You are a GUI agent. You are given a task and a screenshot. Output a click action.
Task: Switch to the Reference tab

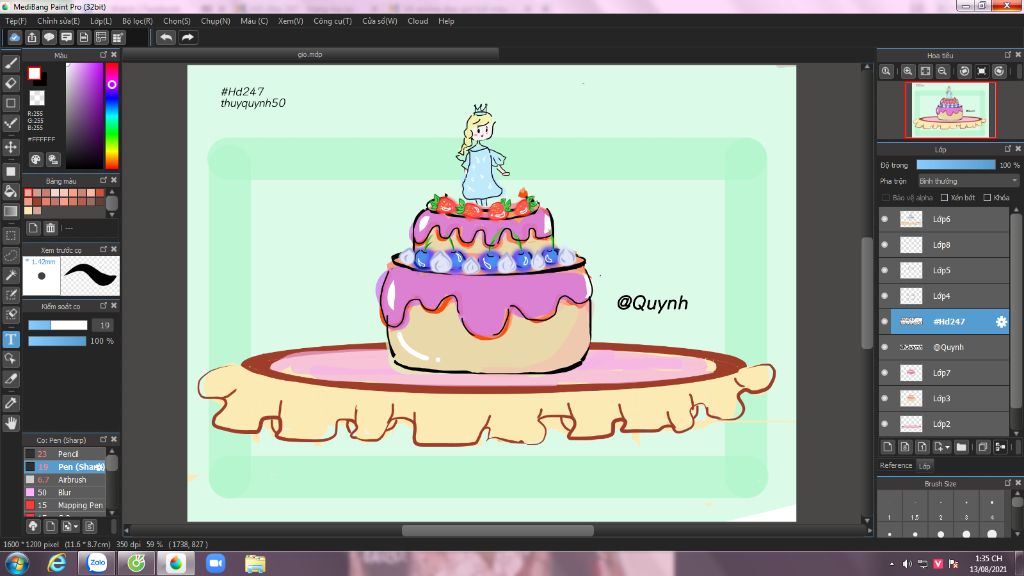point(895,466)
